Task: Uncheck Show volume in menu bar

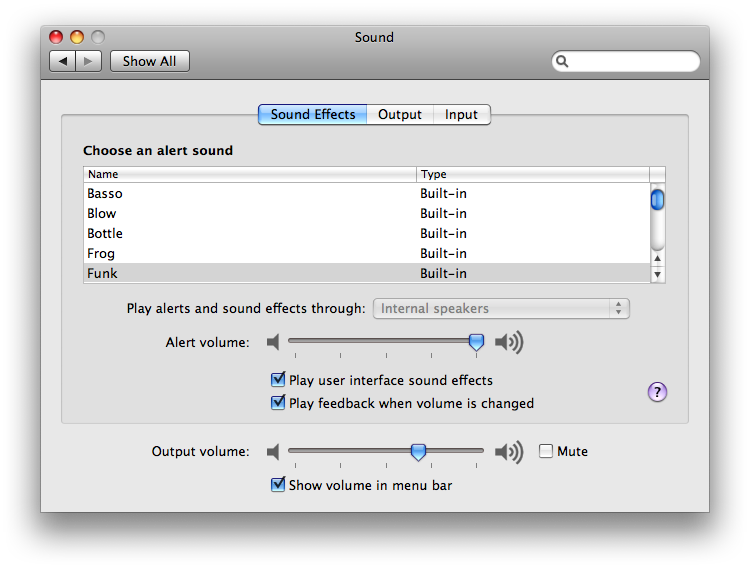Action: (278, 484)
